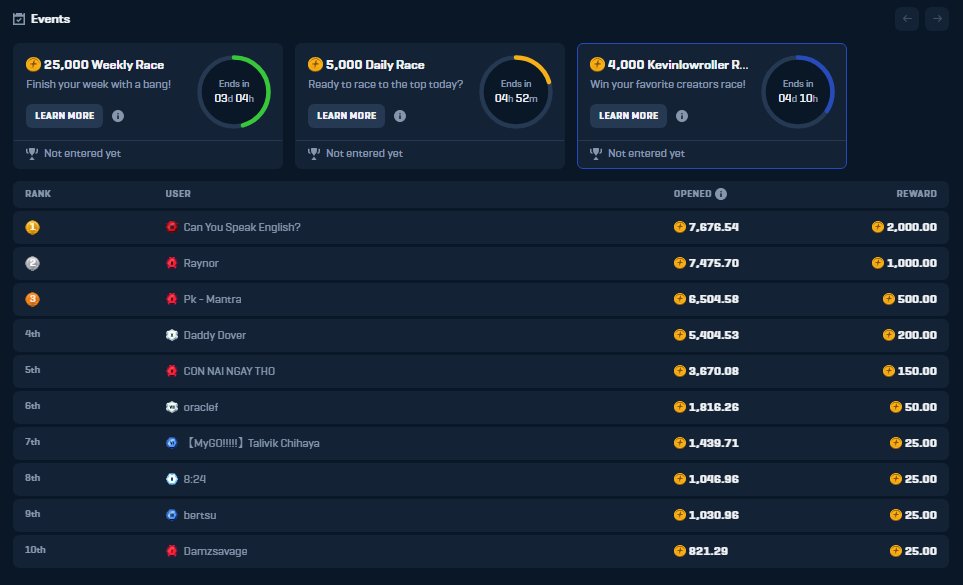Click avatar badge next to oraclef
This screenshot has width=963, height=585.
click(x=172, y=407)
